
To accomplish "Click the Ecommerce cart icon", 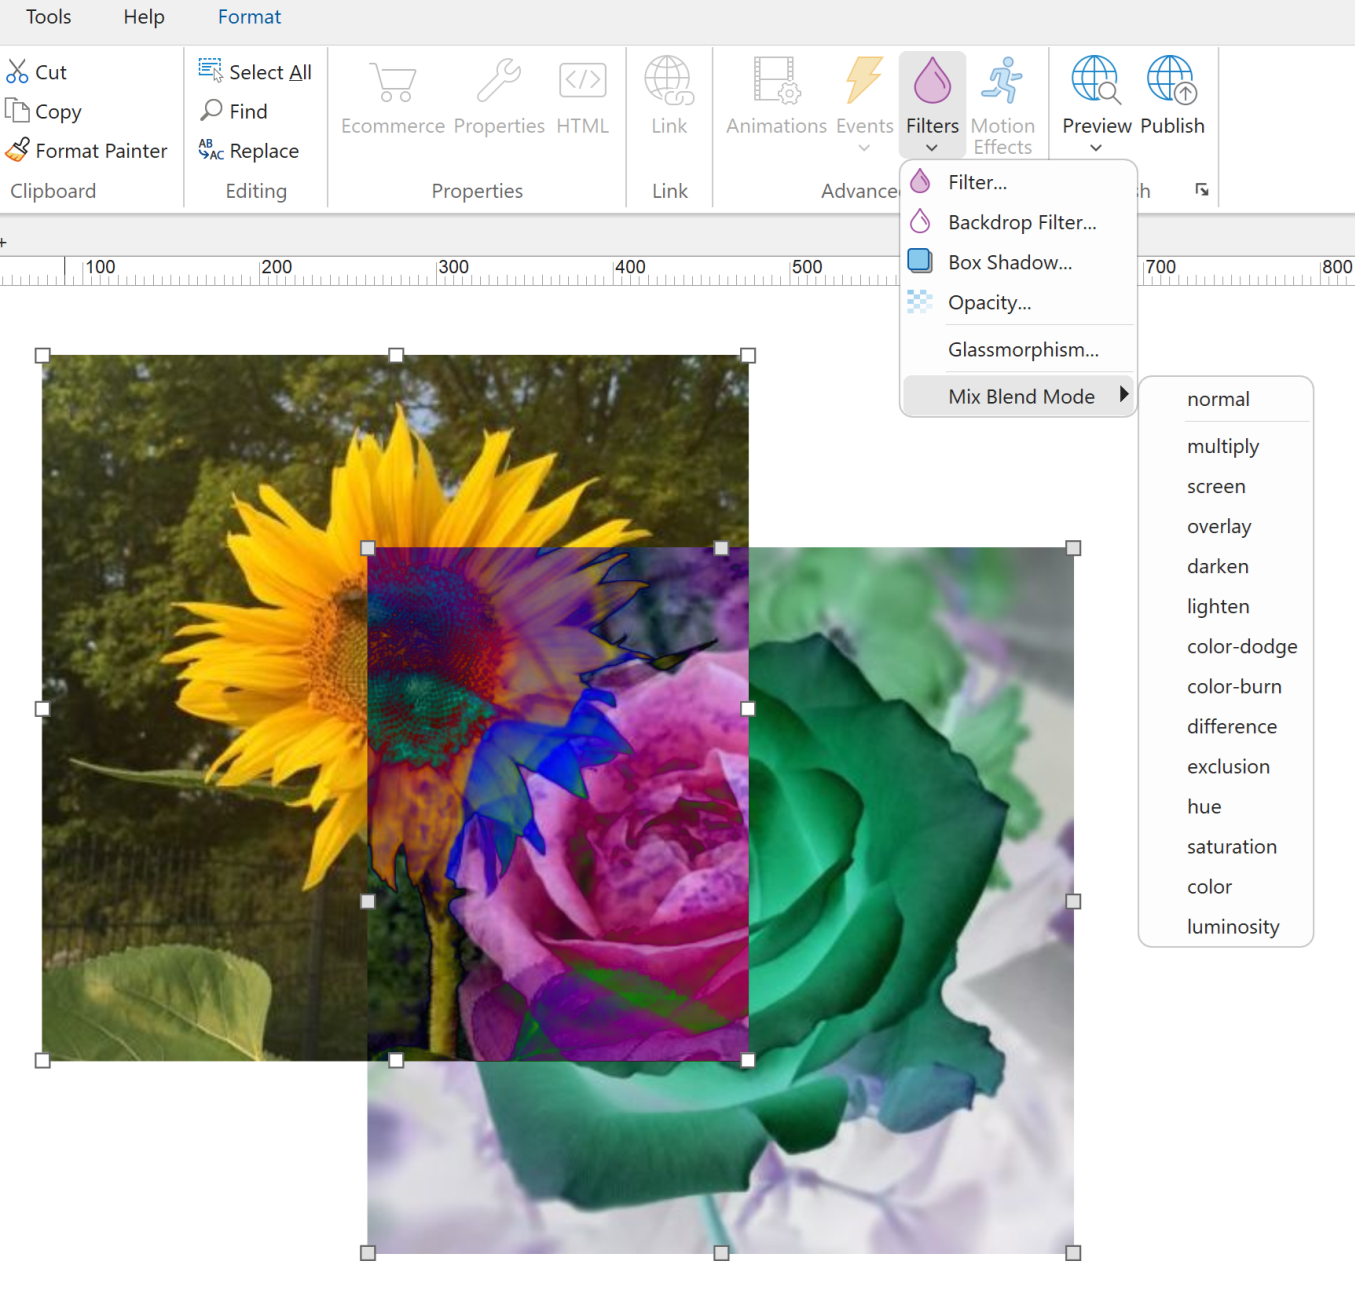I will point(392,82).
